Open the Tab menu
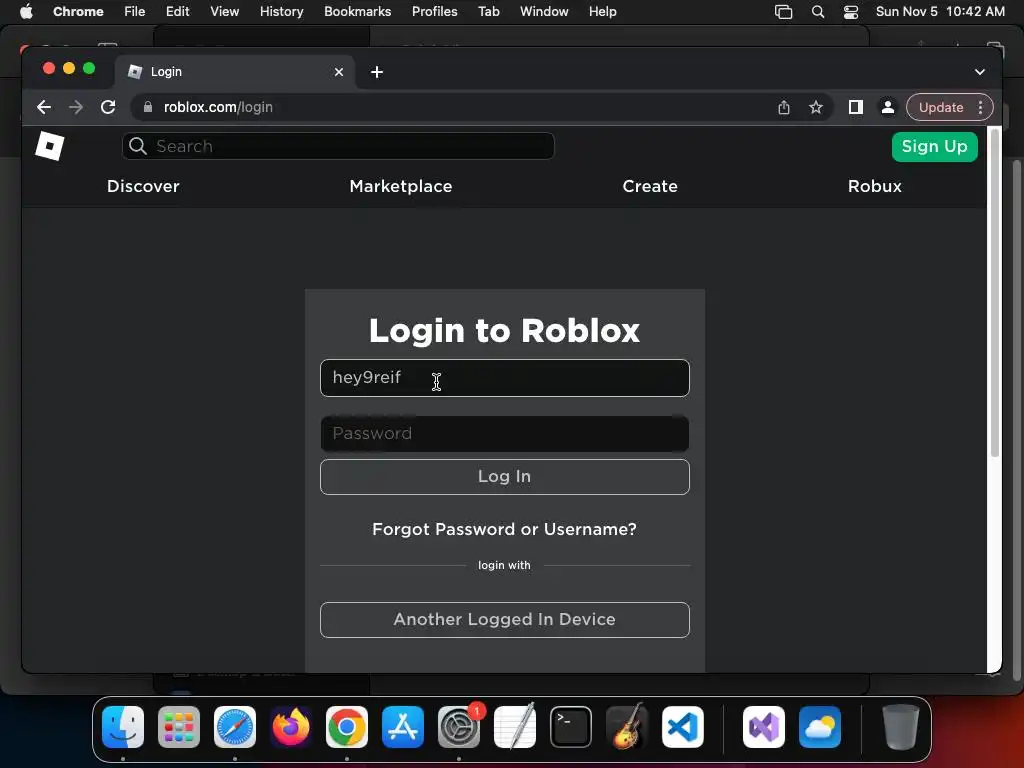Viewport: 1024px width, 768px height. point(488,12)
